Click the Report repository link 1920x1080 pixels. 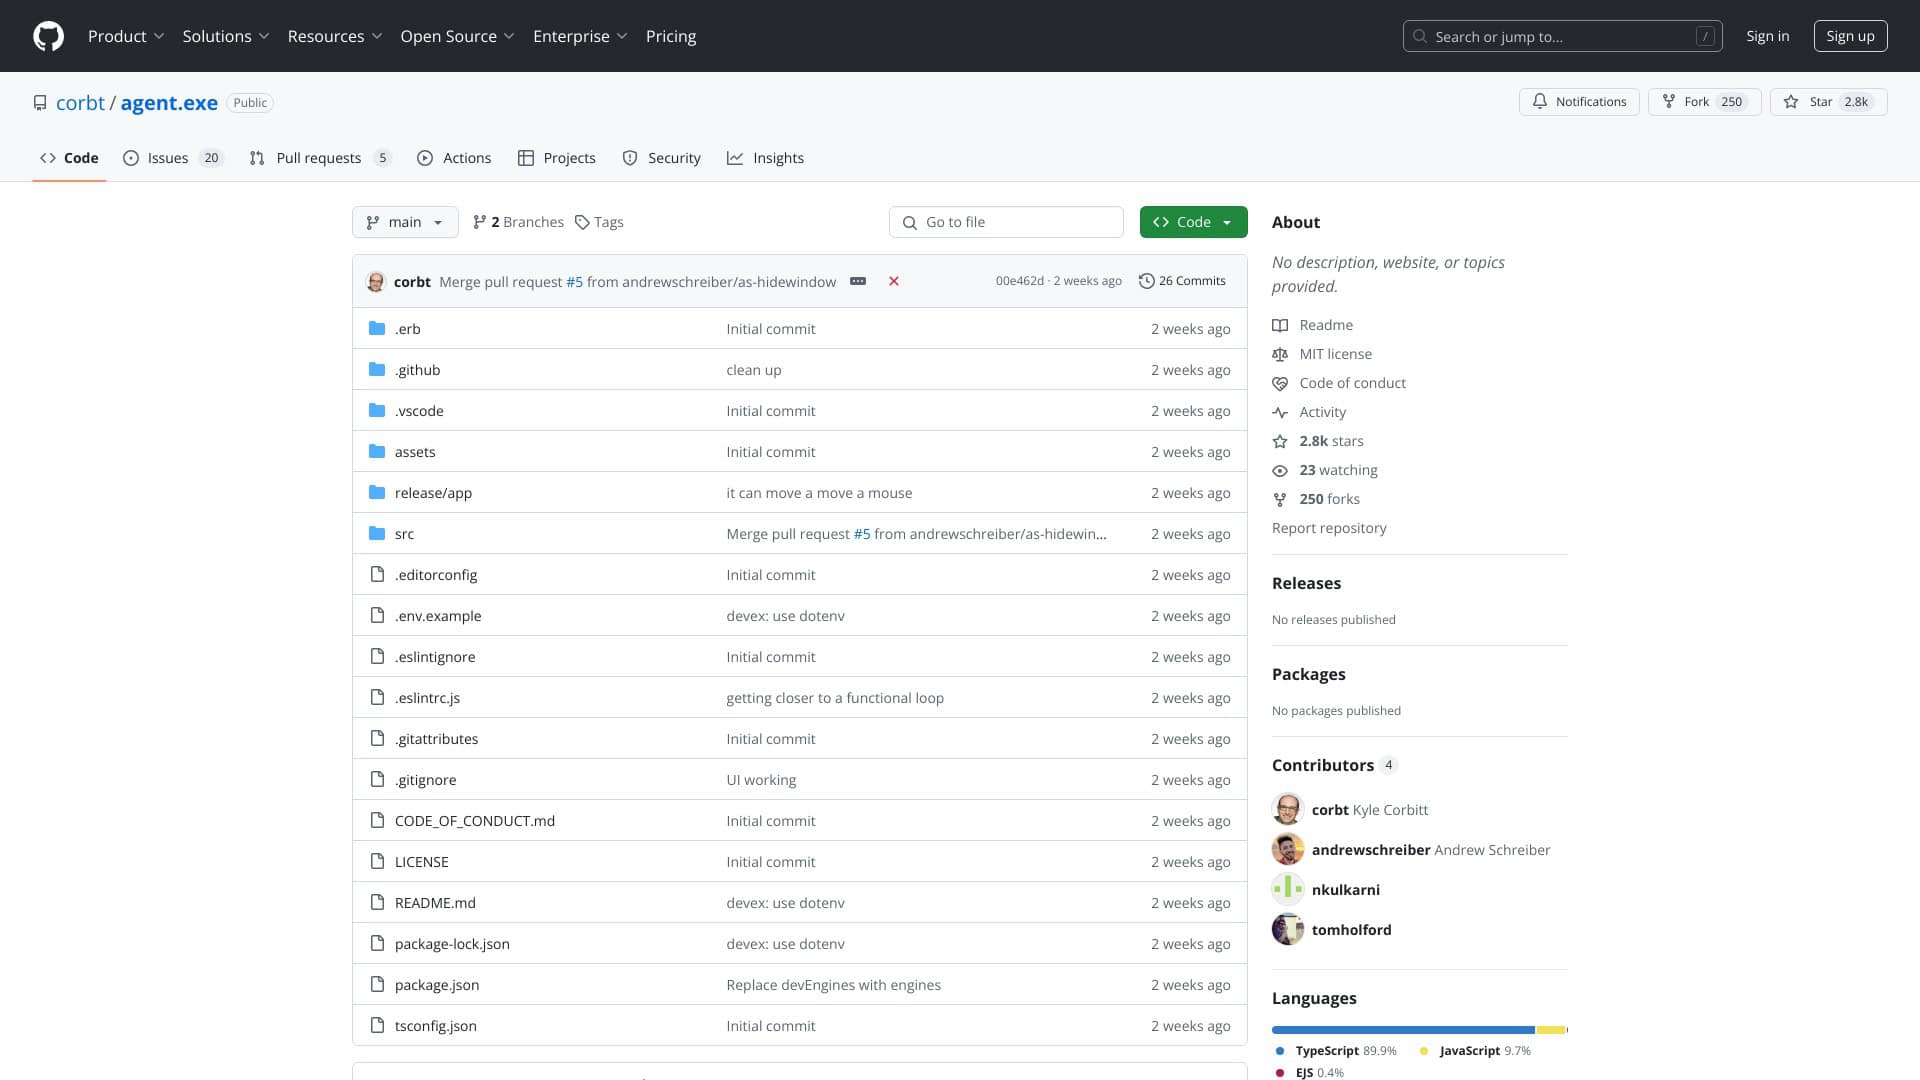click(1329, 527)
